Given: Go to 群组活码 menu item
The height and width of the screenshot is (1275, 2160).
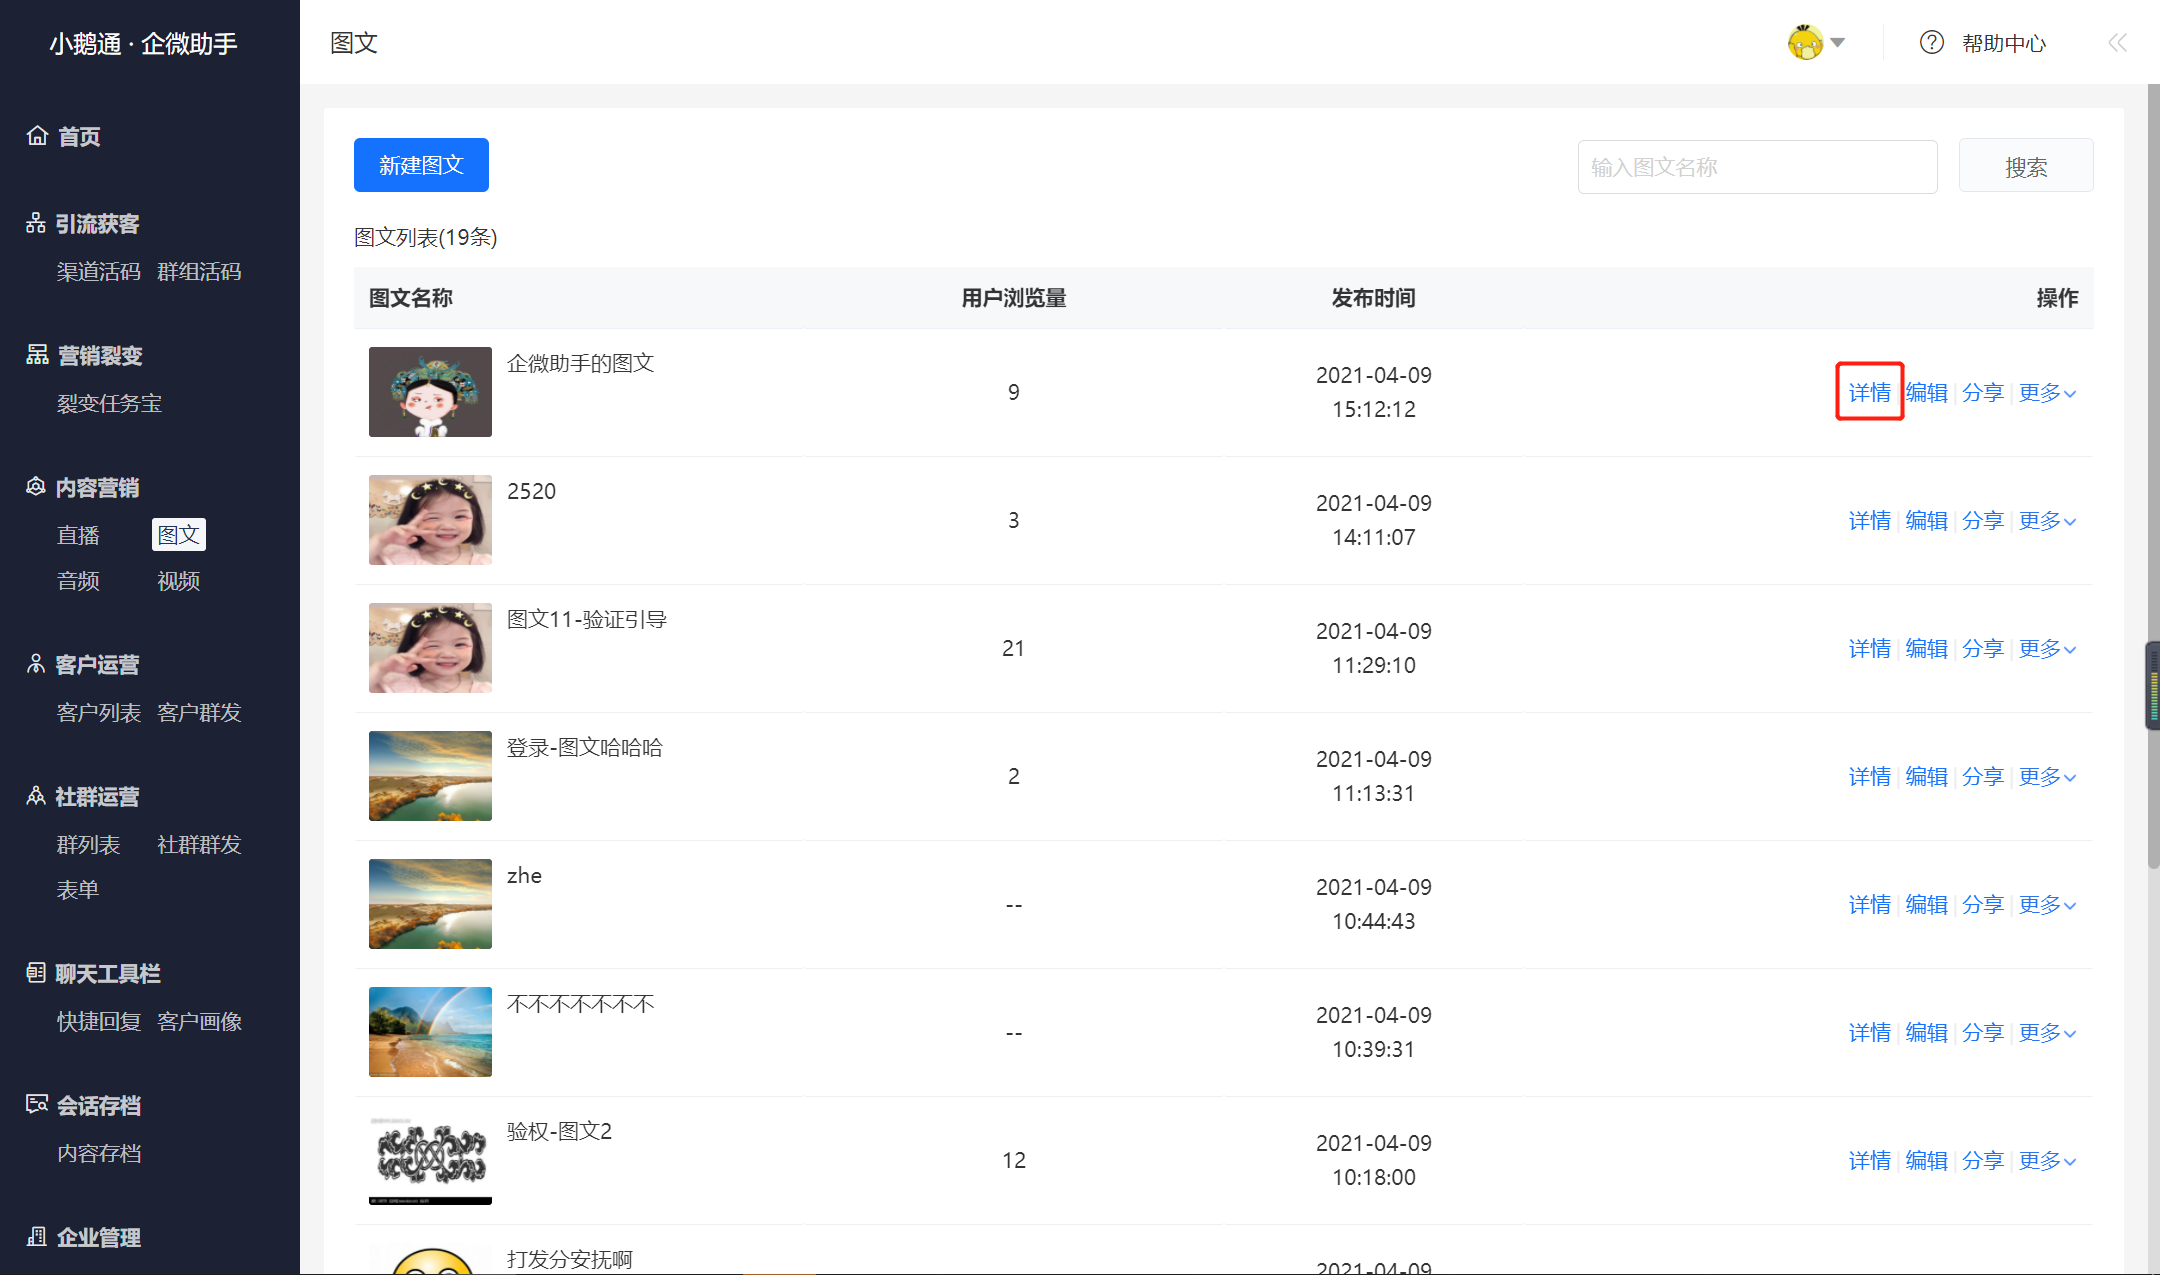Looking at the screenshot, I should [199, 271].
